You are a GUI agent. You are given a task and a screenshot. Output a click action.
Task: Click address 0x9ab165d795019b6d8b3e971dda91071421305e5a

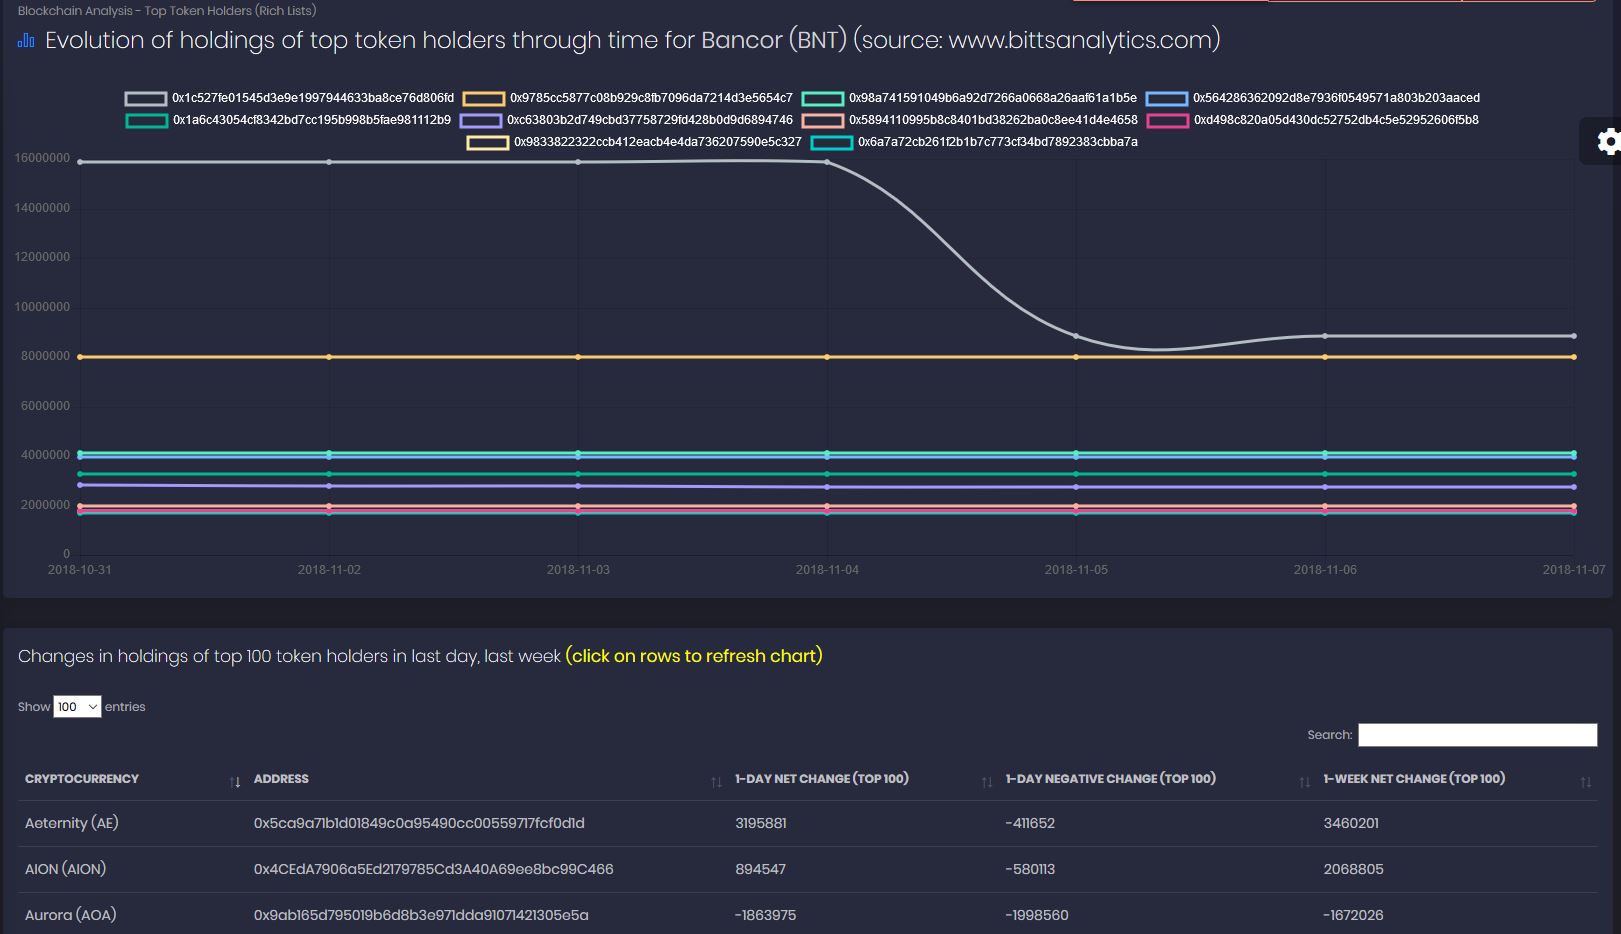point(421,915)
